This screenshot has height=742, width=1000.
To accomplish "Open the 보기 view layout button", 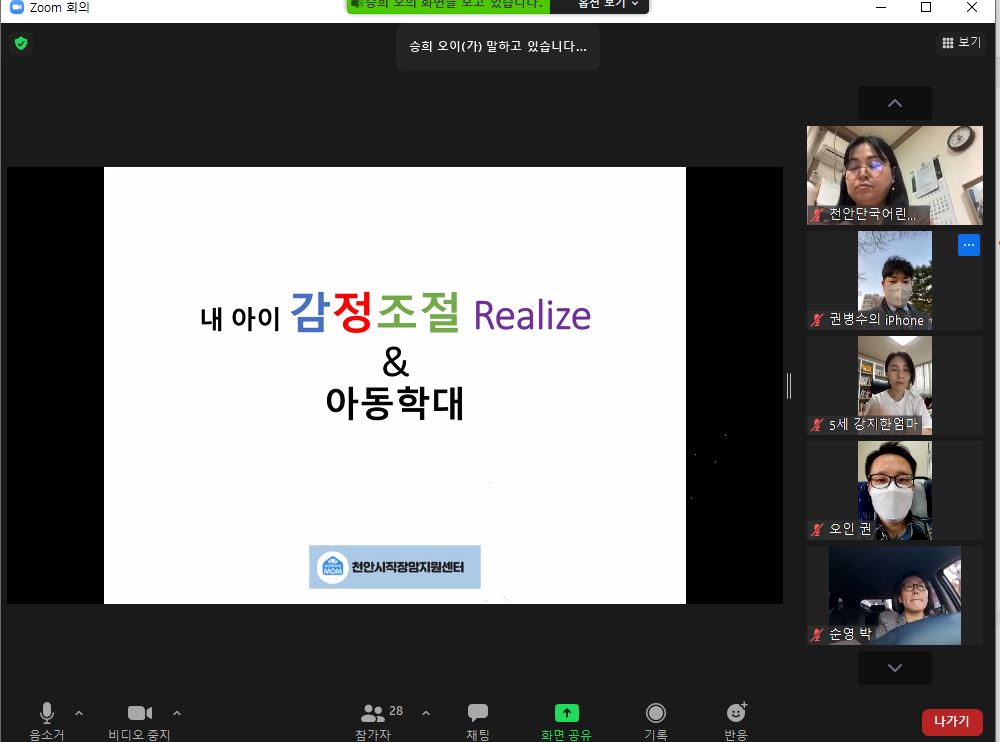I will pyautogui.click(x=961, y=43).
